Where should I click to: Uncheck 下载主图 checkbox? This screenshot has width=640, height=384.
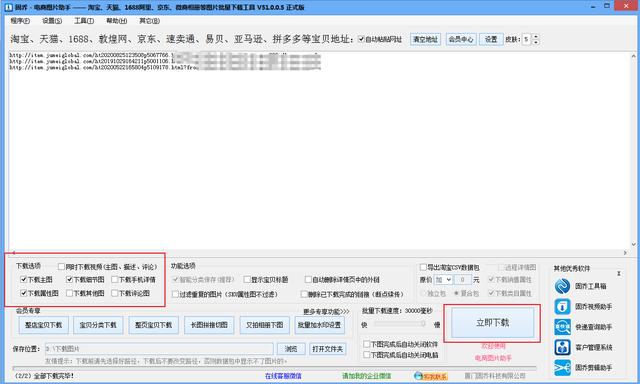click(24, 280)
